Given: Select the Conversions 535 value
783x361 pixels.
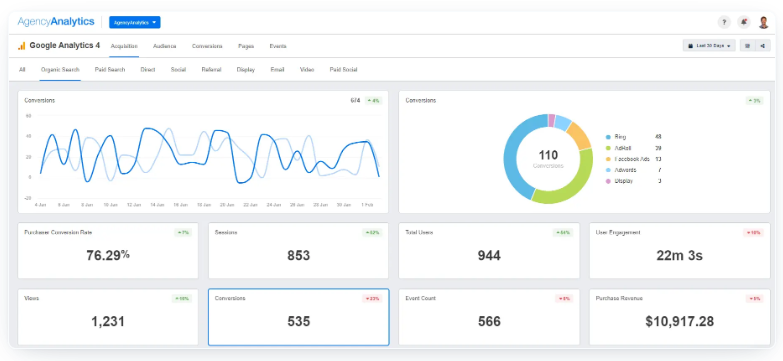Looking at the screenshot, I should tap(298, 322).
